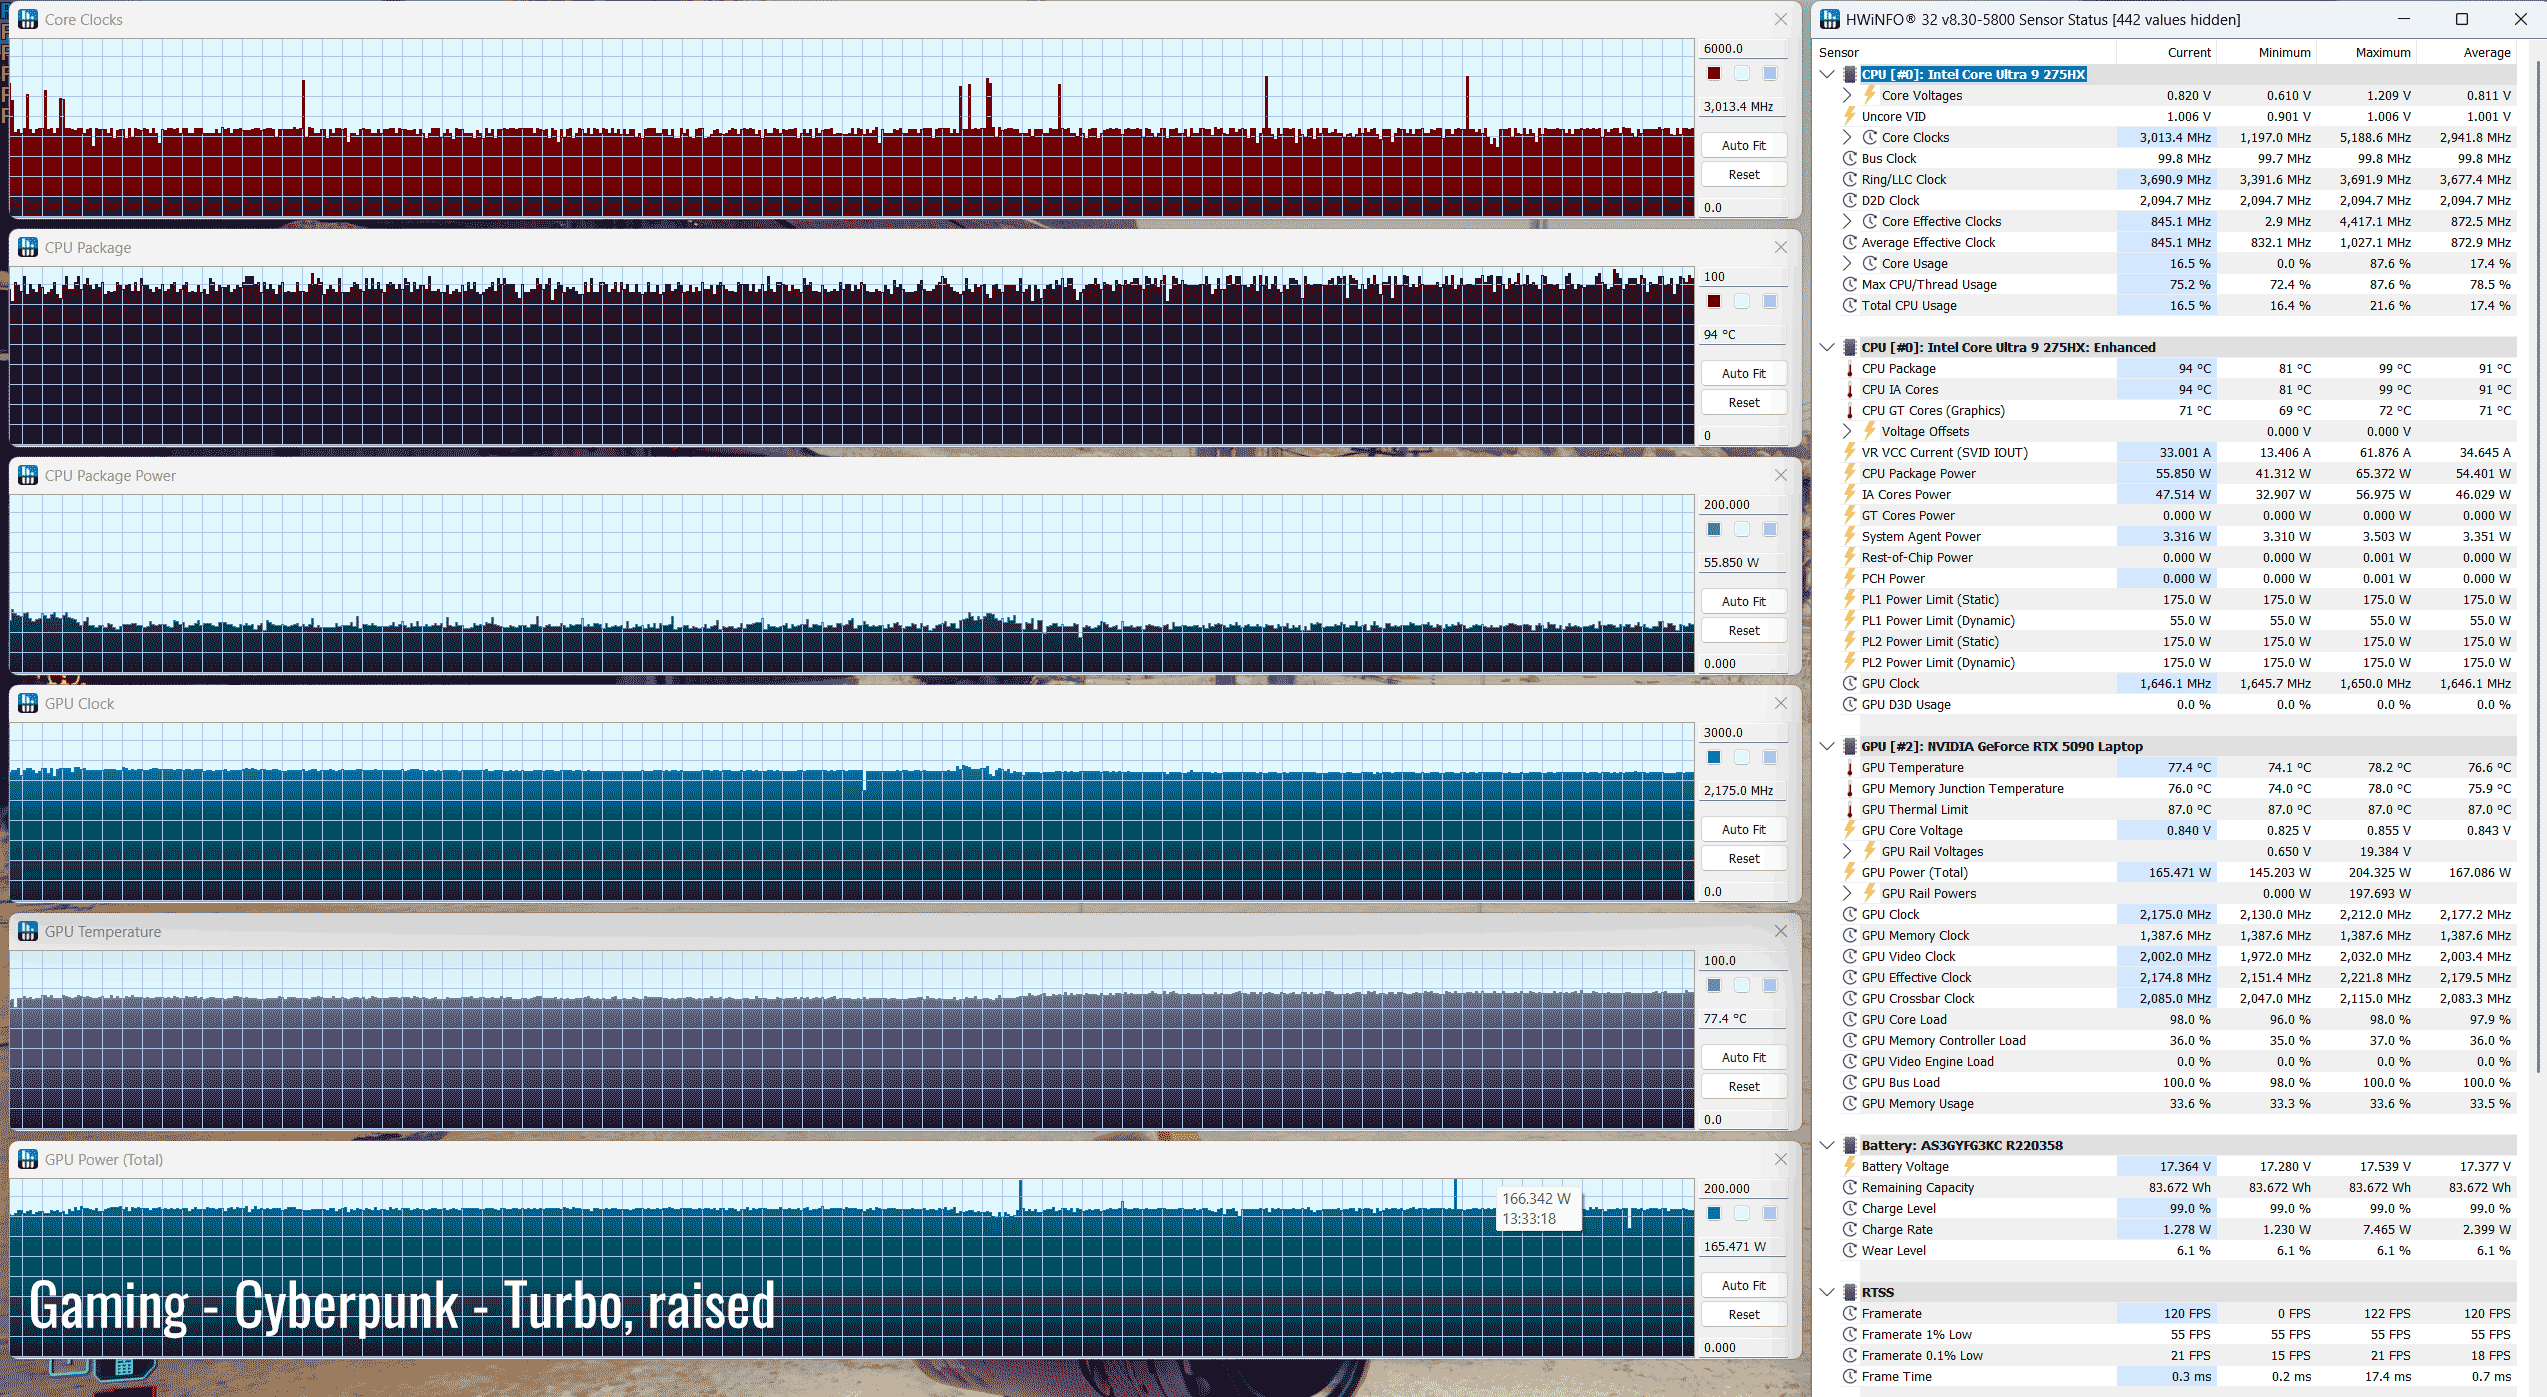This screenshot has height=1397, width=2547.
Task: Click HWiNFO icon in GPU Temperature graph title
Action: click(28, 931)
